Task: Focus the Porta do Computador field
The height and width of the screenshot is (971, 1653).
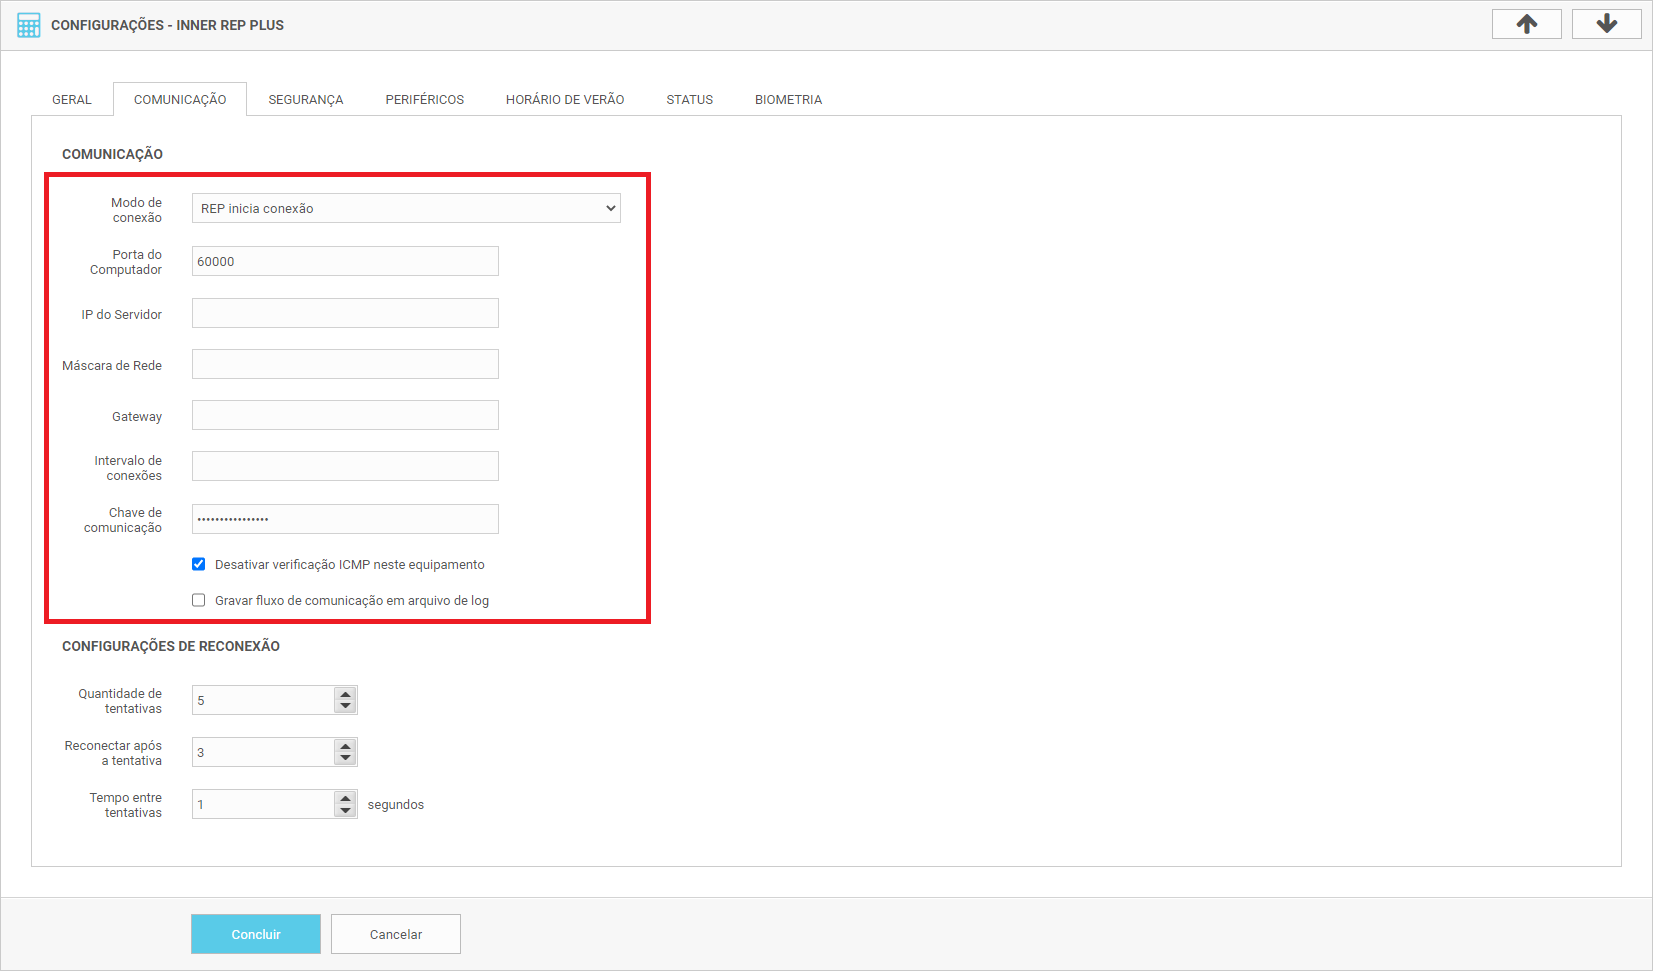Action: (345, 261)
